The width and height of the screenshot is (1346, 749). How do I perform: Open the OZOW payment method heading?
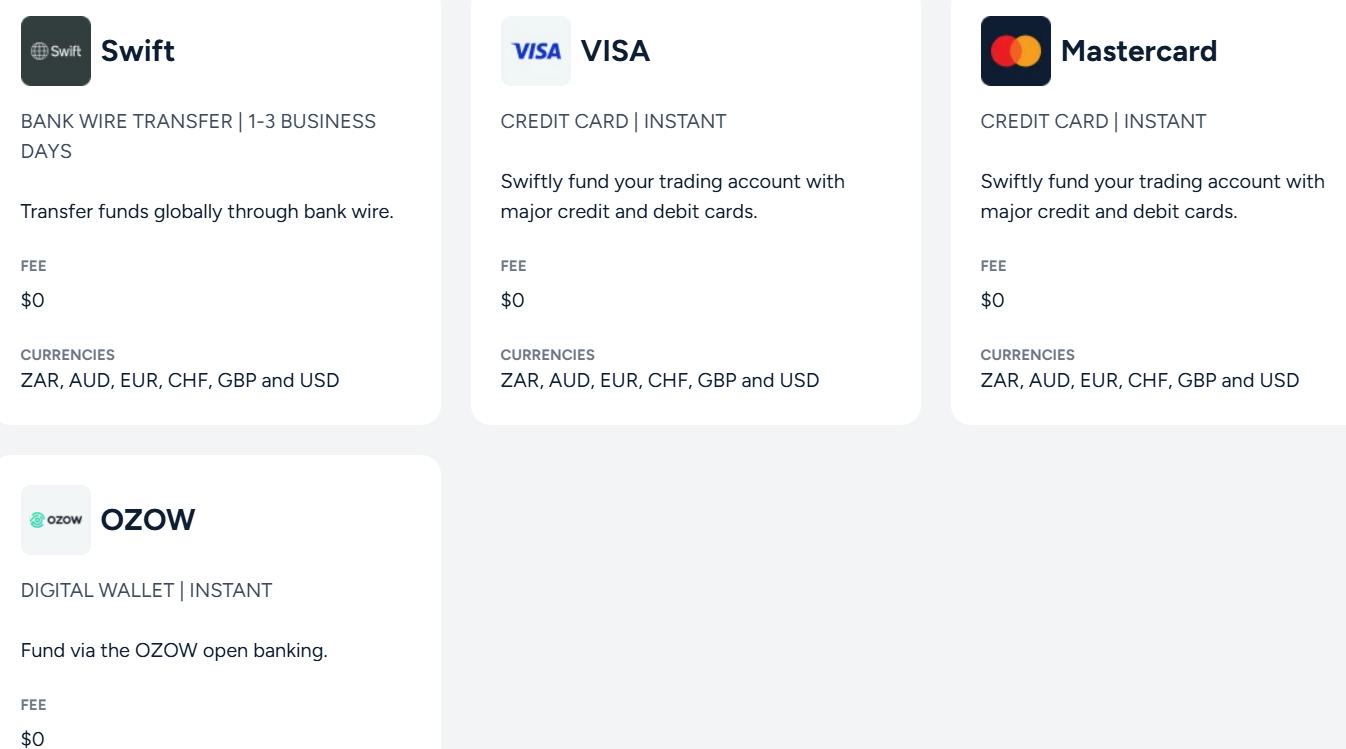[148, 520]
